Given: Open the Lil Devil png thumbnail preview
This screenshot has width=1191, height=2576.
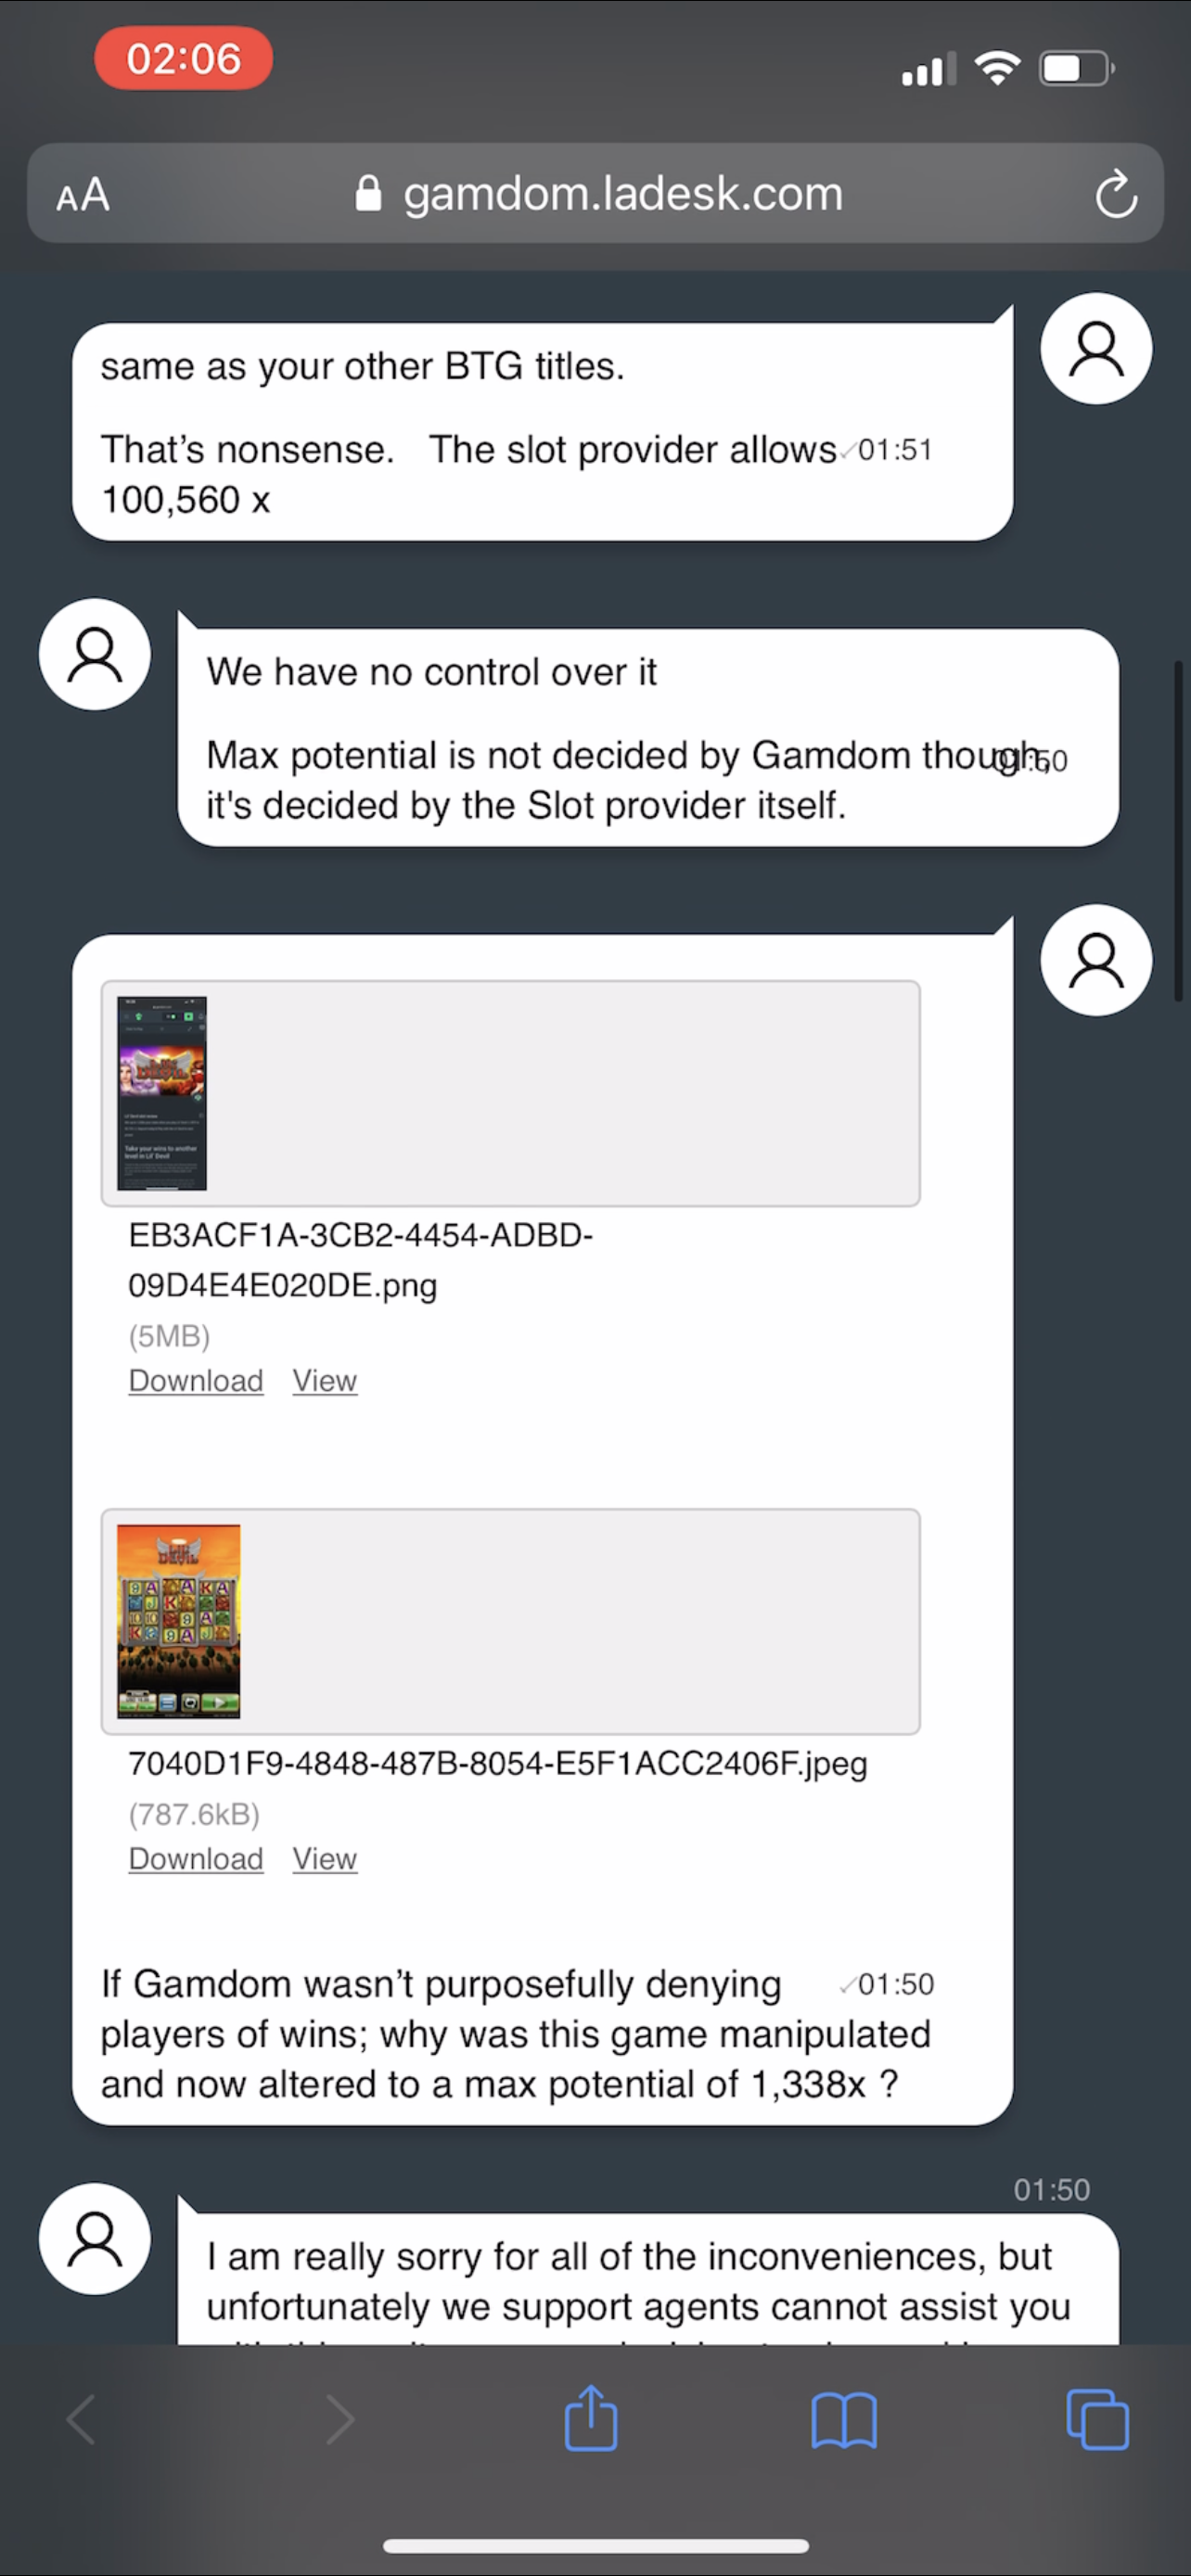Looking at the screenshot, I should click(162, 1093).
